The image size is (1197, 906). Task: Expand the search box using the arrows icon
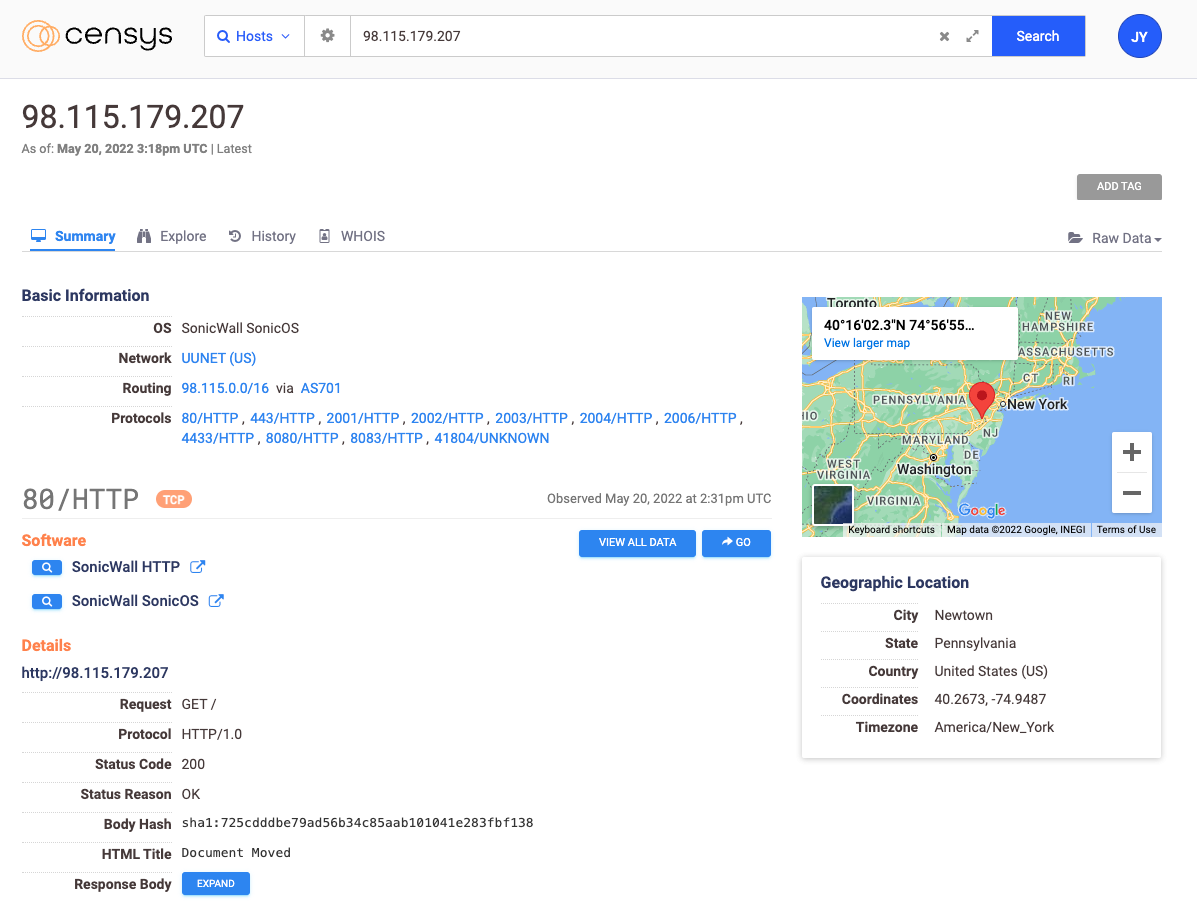click(x=971, y=35)
